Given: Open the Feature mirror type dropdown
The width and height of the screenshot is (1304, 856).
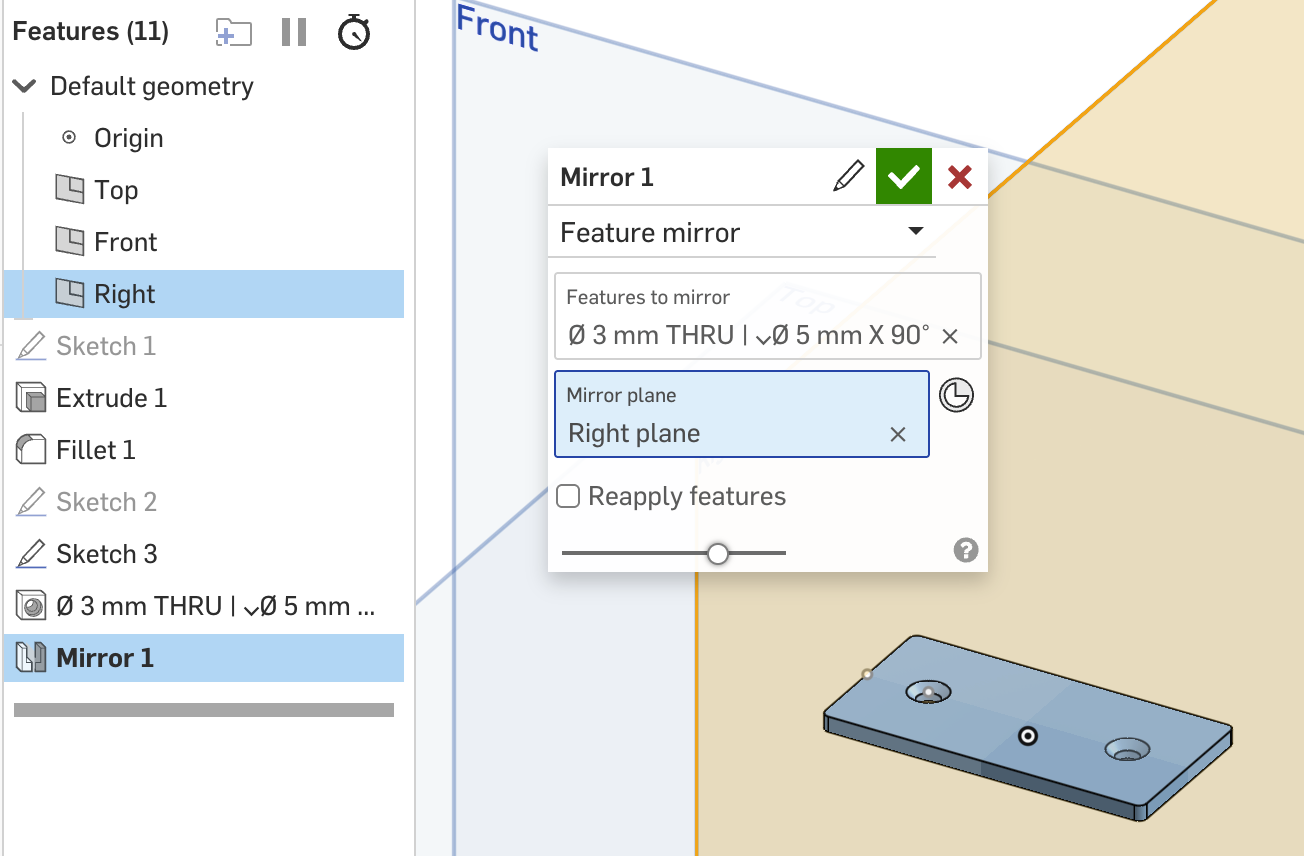Looking at the screenshot, I should click(x=742, y=233).
